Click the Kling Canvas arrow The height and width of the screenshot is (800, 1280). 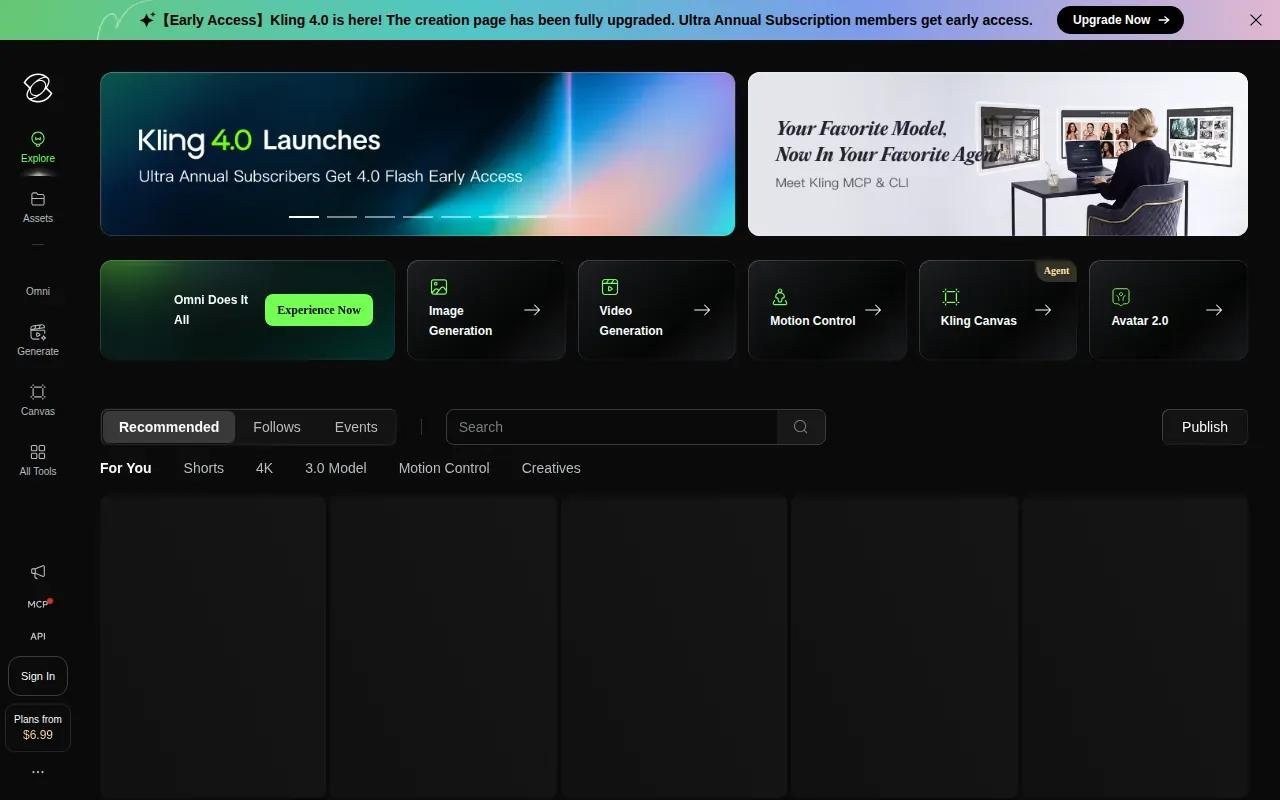point(1043,310)
